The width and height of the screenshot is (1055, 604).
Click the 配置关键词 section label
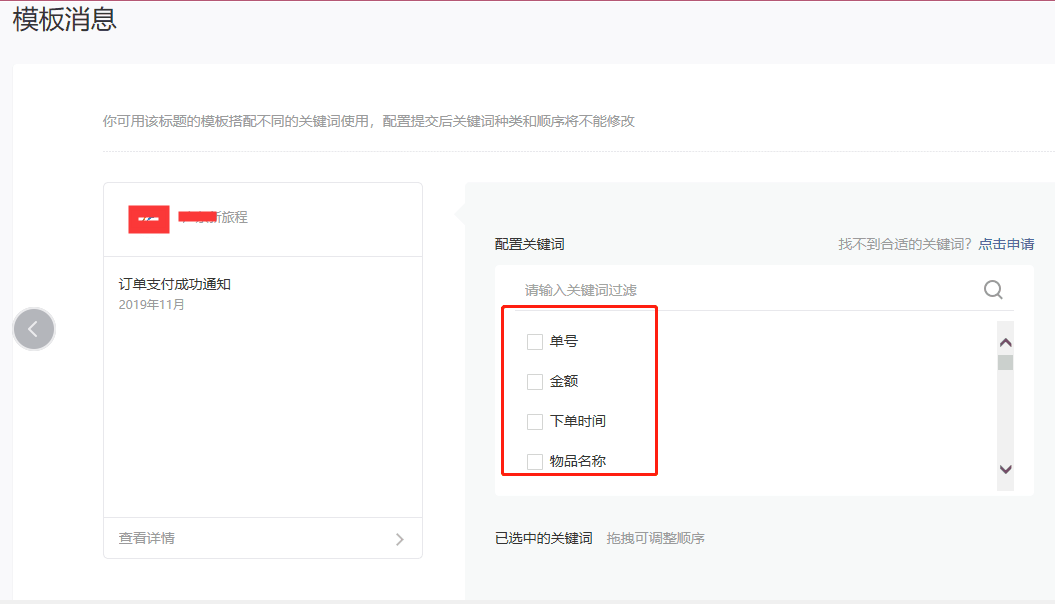coord(530,244)
